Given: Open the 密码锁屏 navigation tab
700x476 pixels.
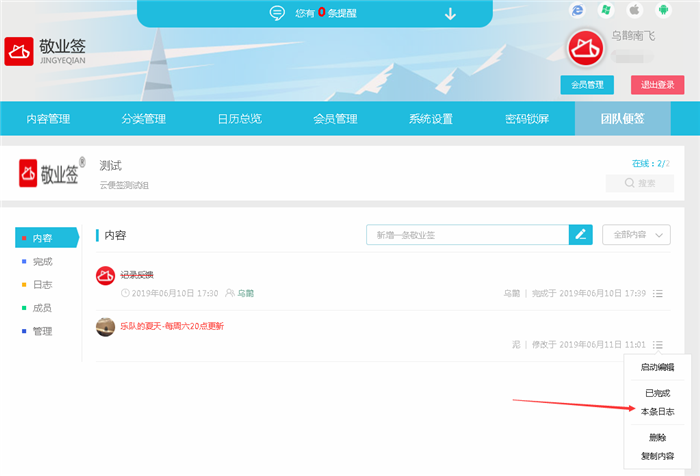Looking at the screenshot, I should (527, 119).
